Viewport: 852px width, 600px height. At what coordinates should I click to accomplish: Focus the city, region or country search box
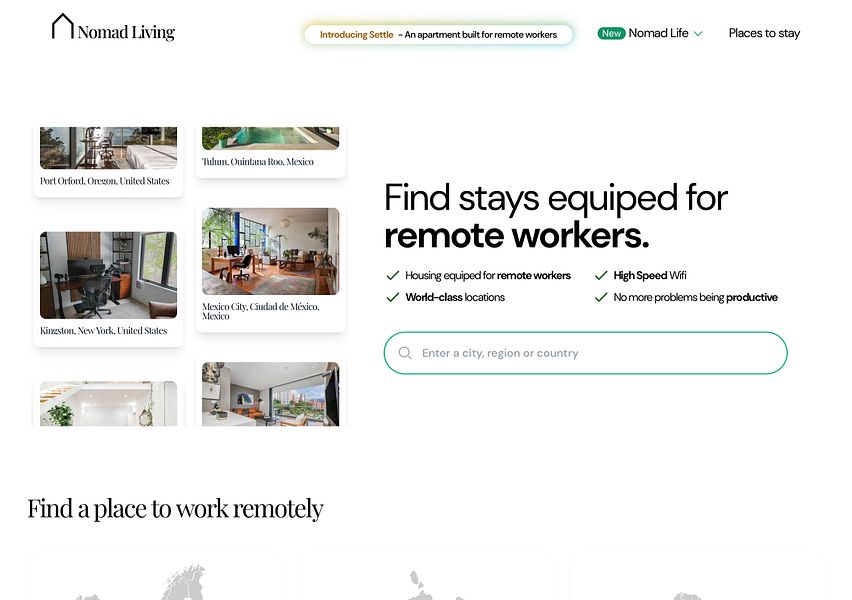pyautogui.click(x=585, y=353)
